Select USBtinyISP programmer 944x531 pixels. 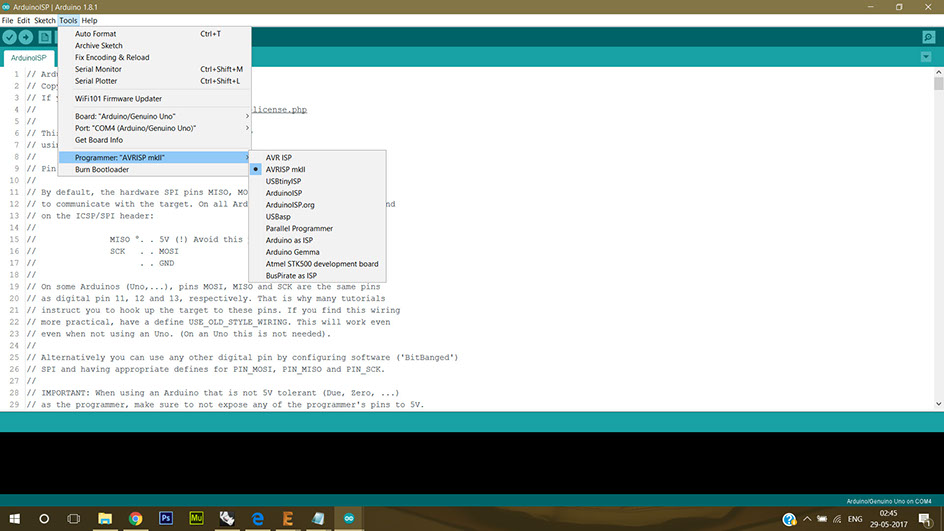coord(317,181)
